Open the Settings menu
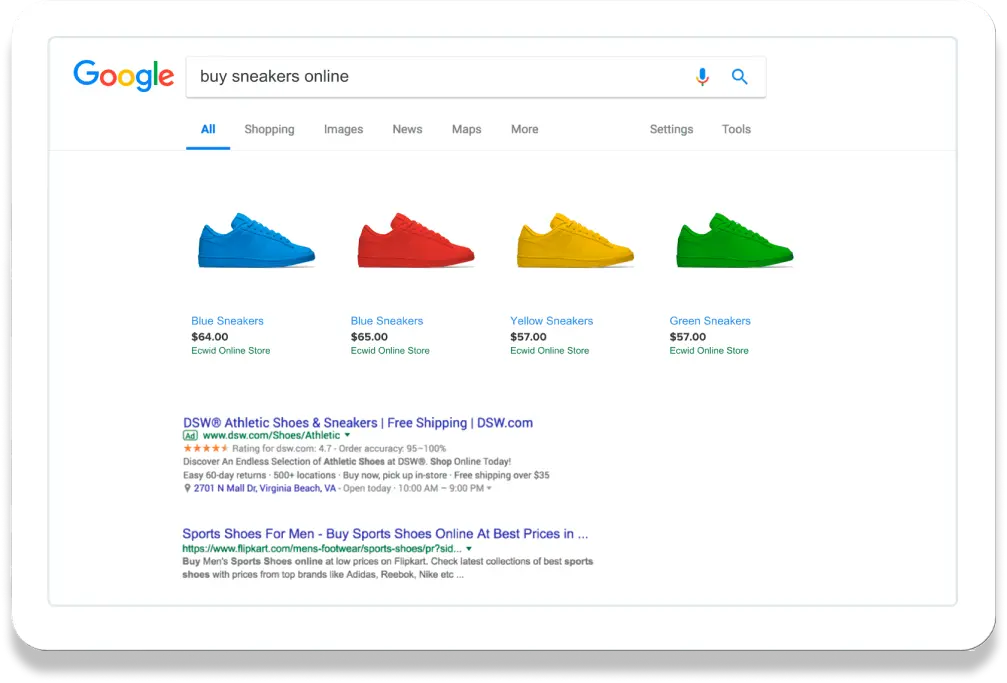1007x683 pixels. tap(671, 129)
